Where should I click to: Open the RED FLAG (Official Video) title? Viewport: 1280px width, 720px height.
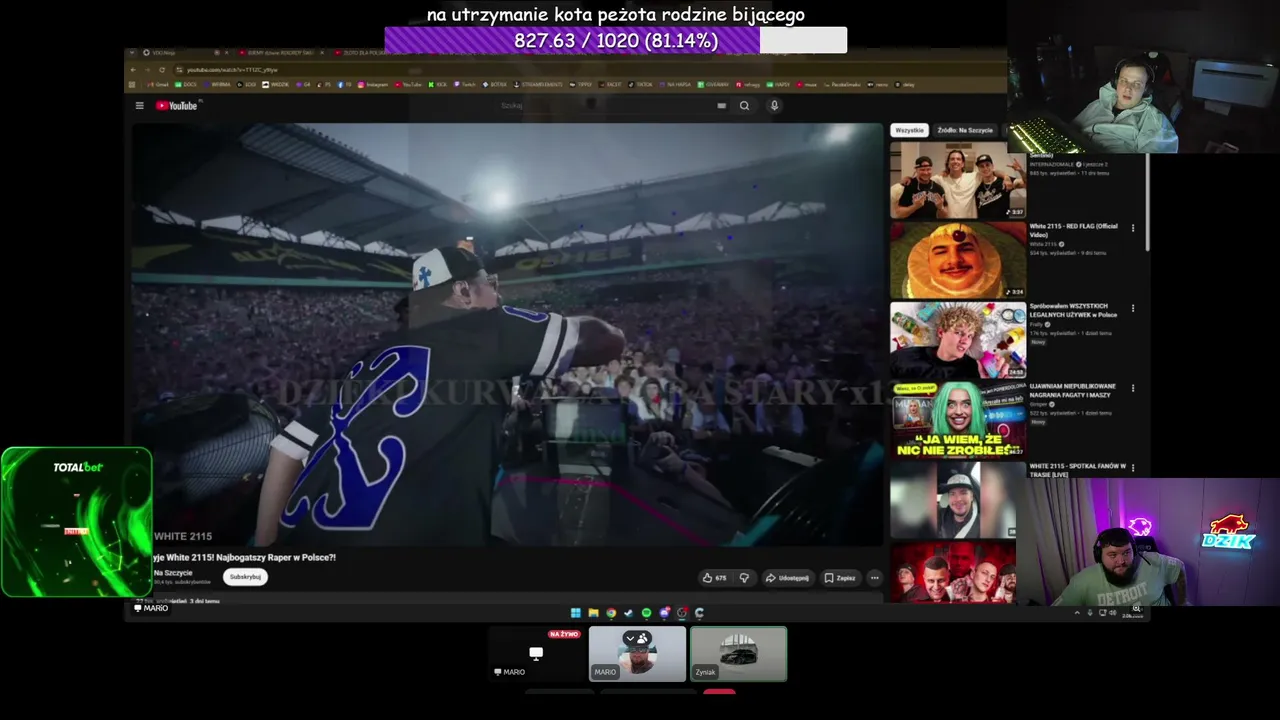point(1073,230)
